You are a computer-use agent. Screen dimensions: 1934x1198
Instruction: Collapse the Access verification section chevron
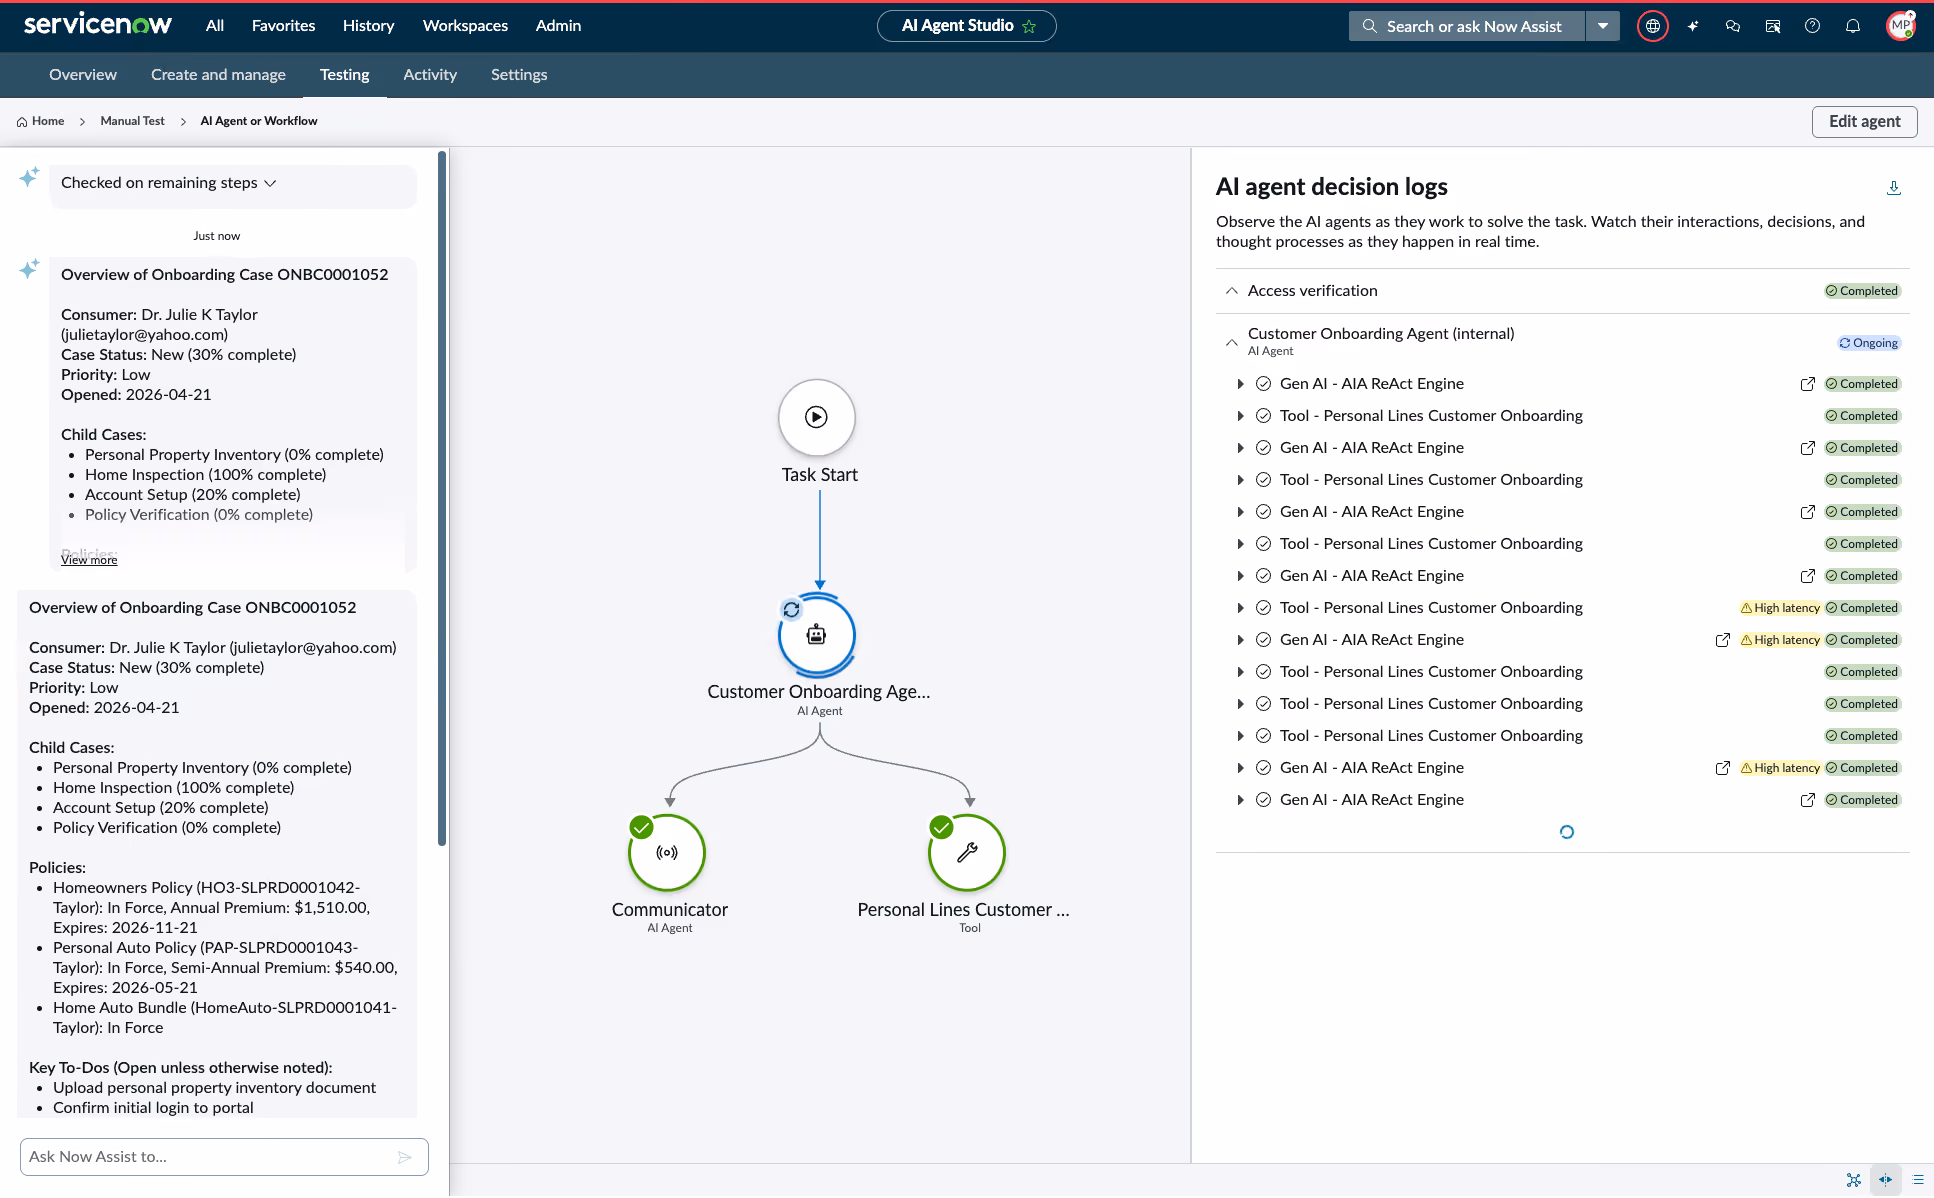click(1232, 291)
